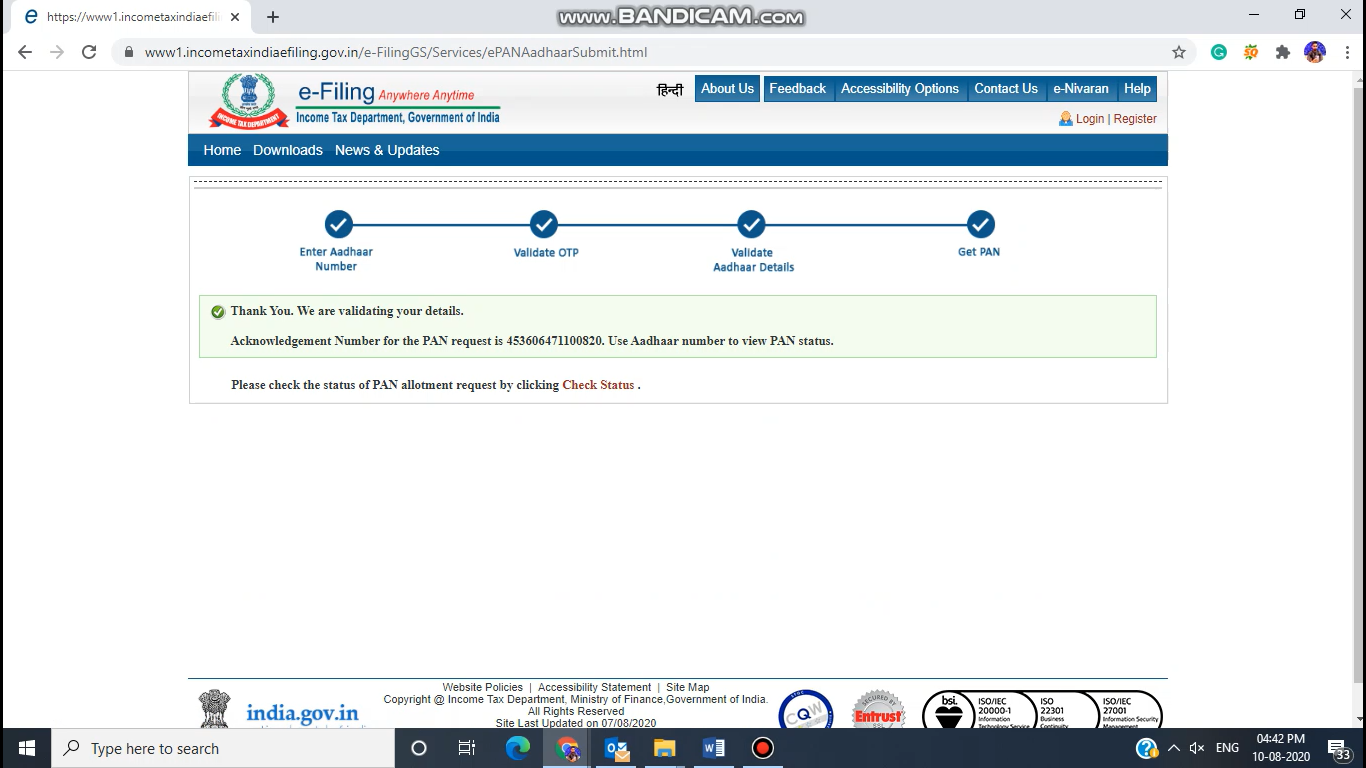This screenshot has height=768, width=1366.
Task: Open the Register link
Action: (x=1135, y=118)
